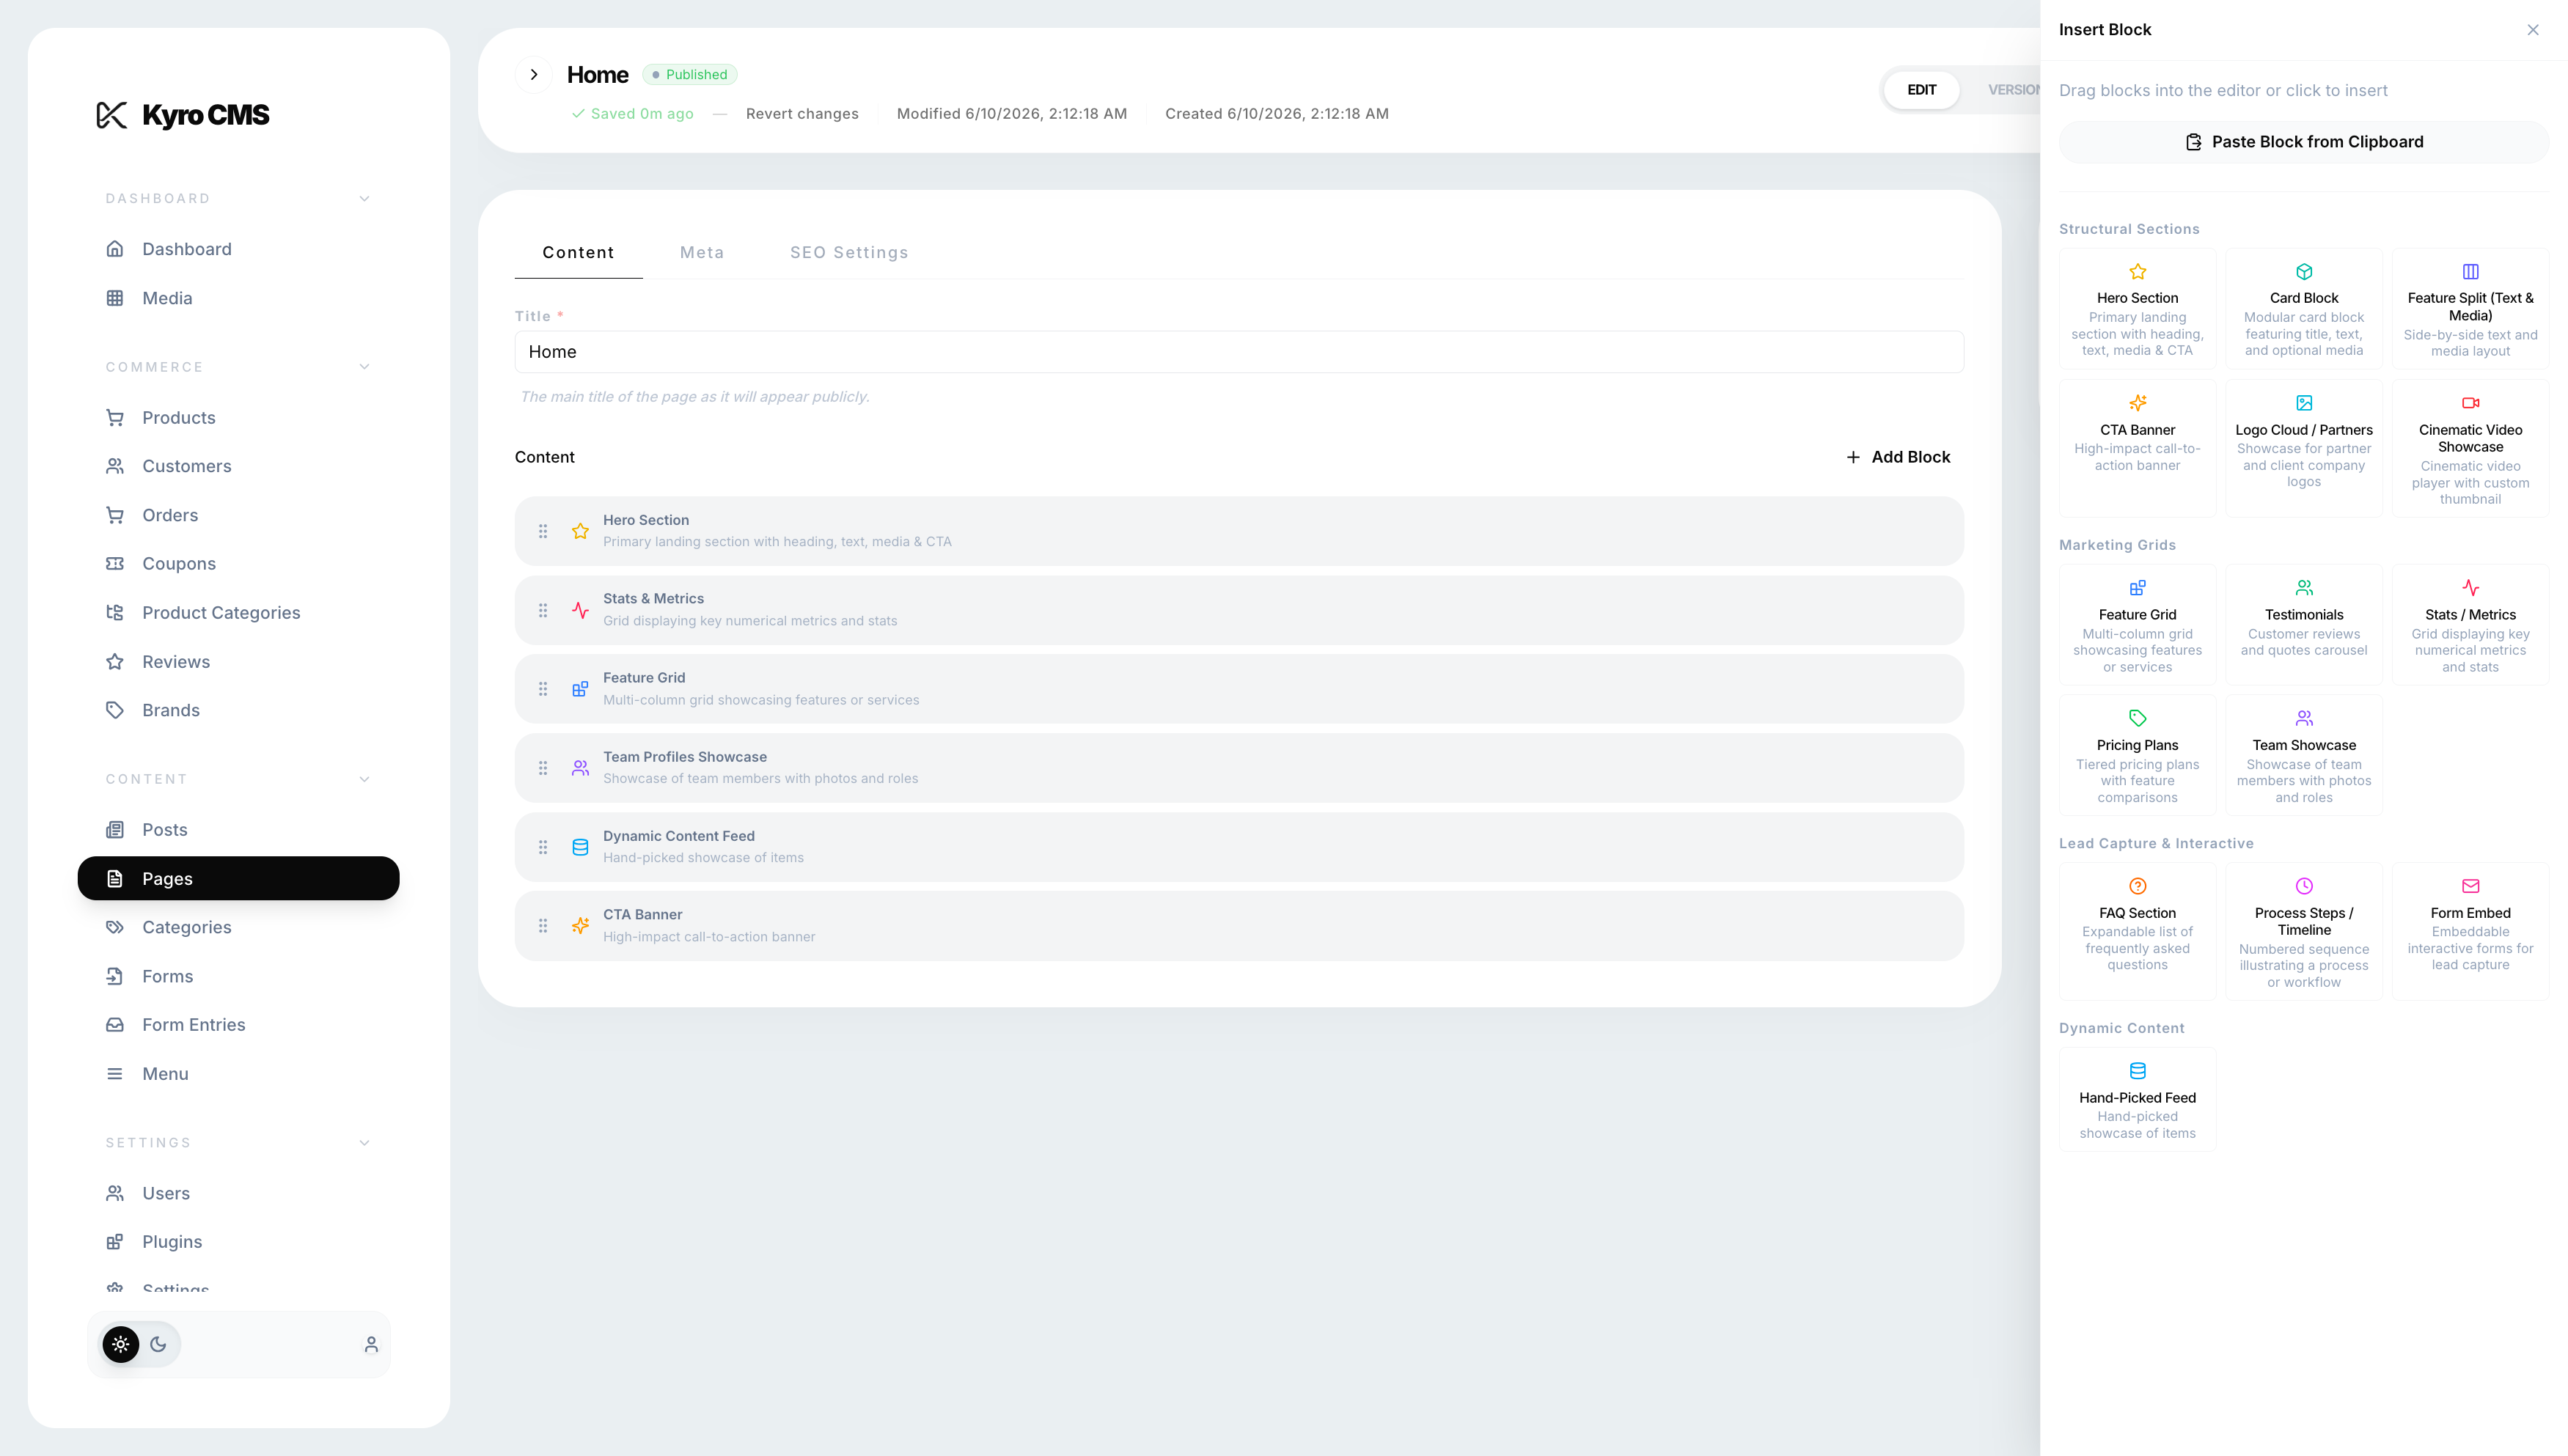This screenshot has height=1456, width=2568.
Task: Insert a Stats / Metrics block from panel
Action: coord(2470,625)
